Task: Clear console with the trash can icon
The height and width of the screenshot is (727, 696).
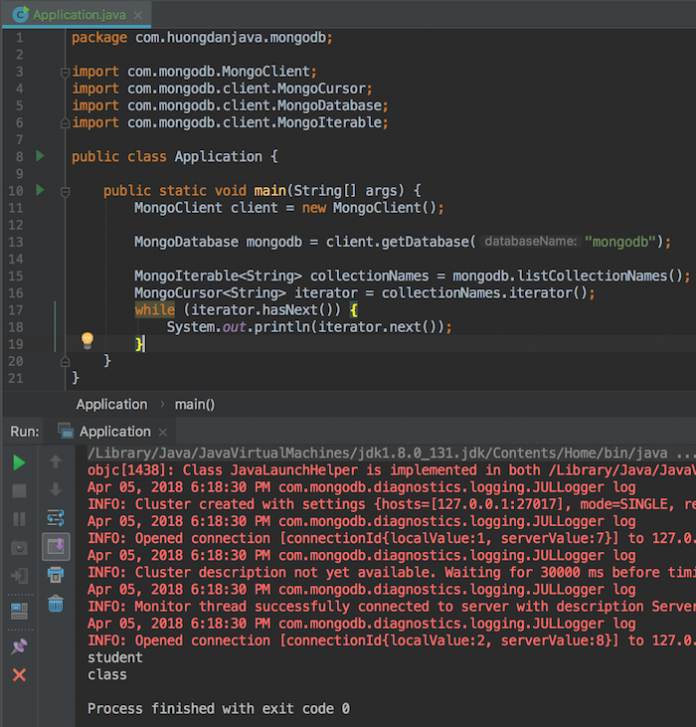Action: 56,604
